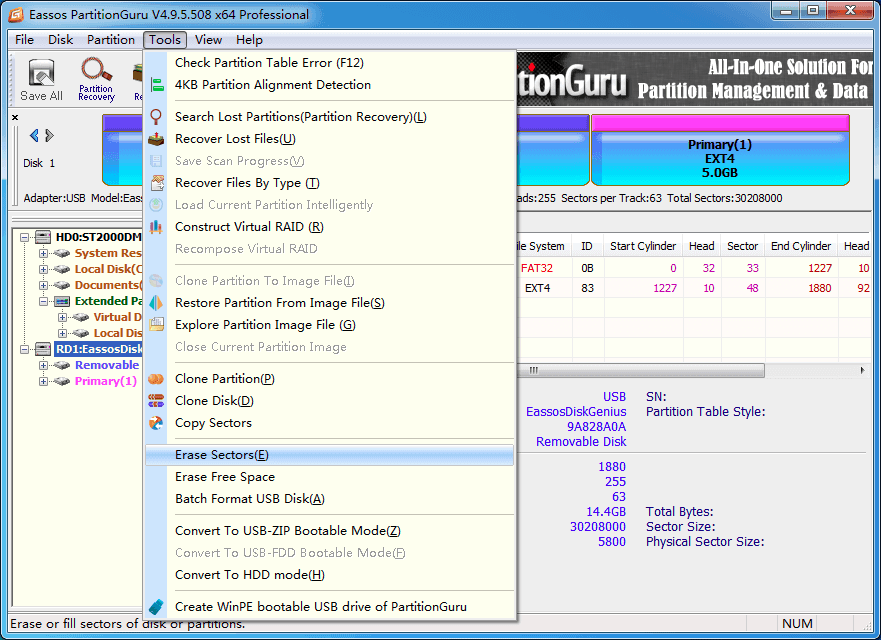Click the Recover Lost Files icon
The width and height of the screenshot is (881, 640).
(156, 139)
